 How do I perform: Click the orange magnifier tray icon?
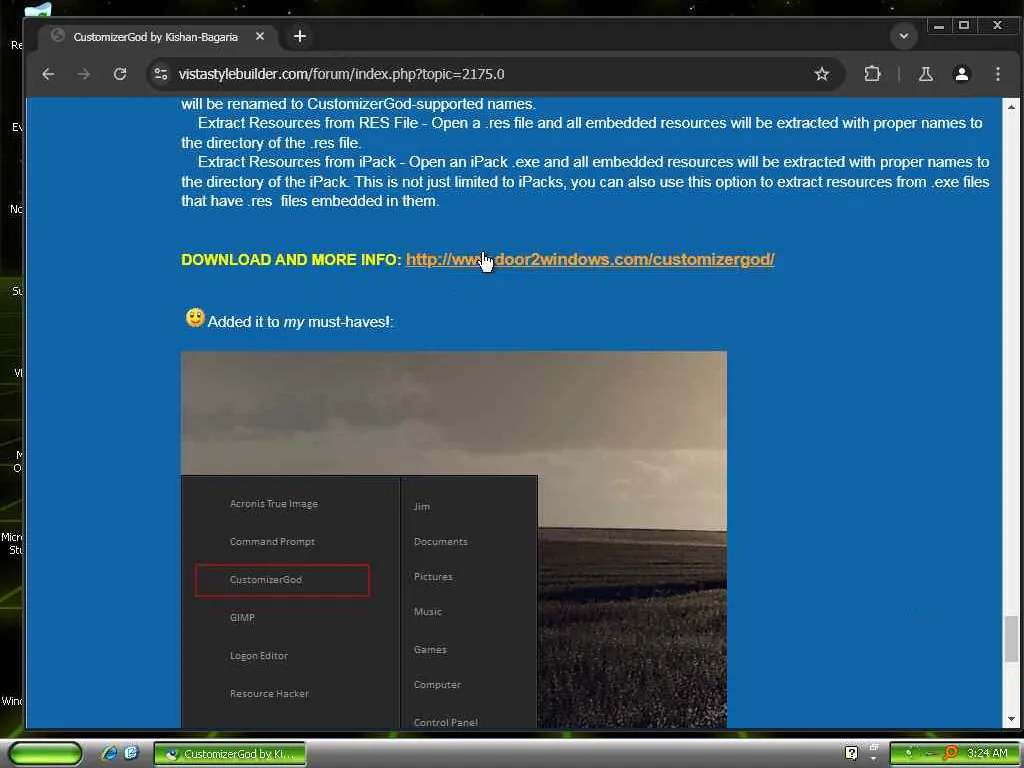[950, 753]
